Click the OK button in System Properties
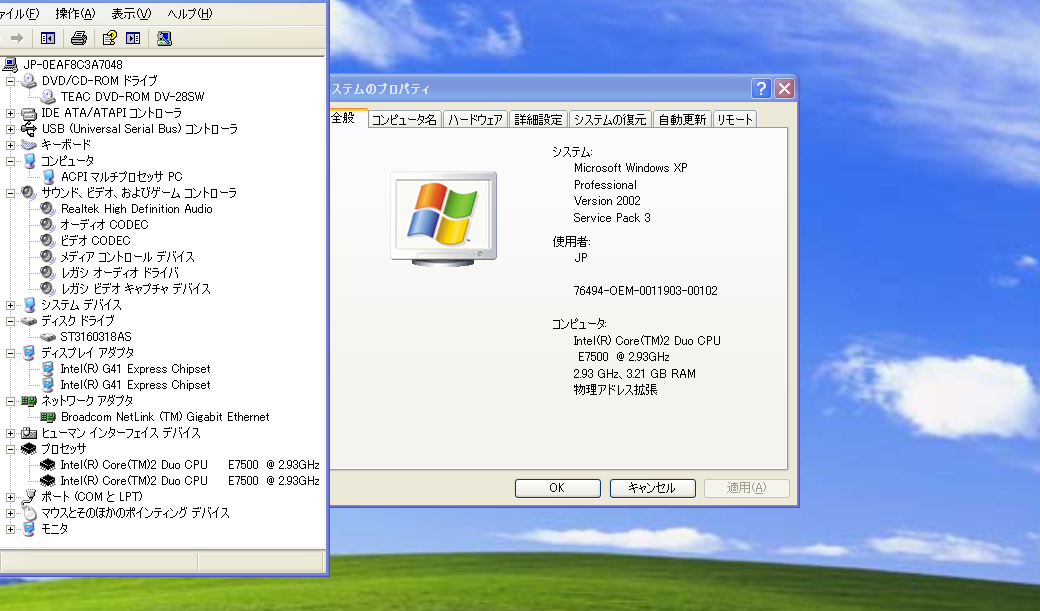 click(557, 488)
